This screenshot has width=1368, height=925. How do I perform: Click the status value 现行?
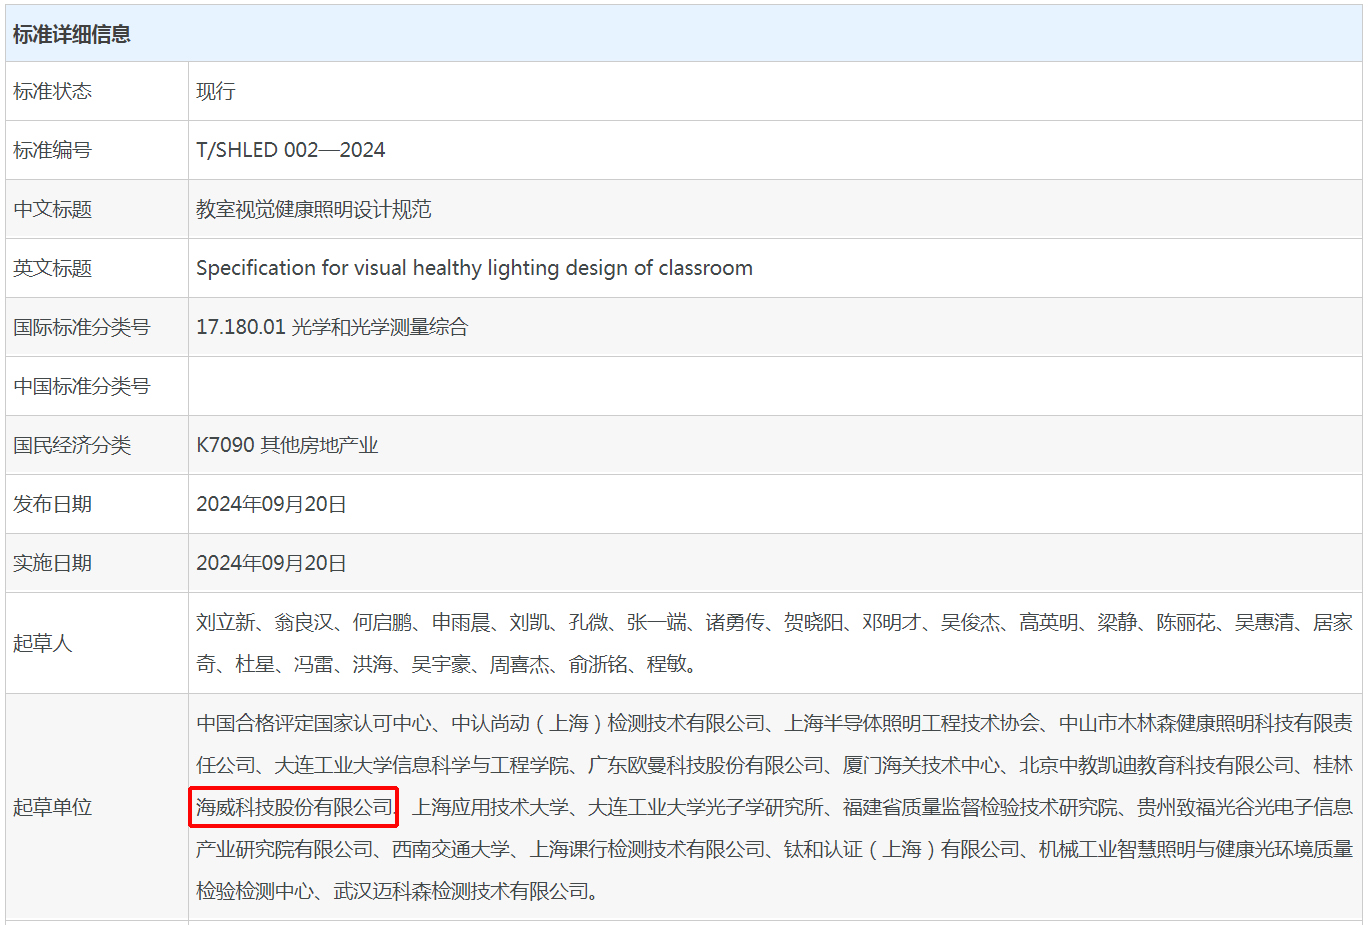[x=216, y=91]
